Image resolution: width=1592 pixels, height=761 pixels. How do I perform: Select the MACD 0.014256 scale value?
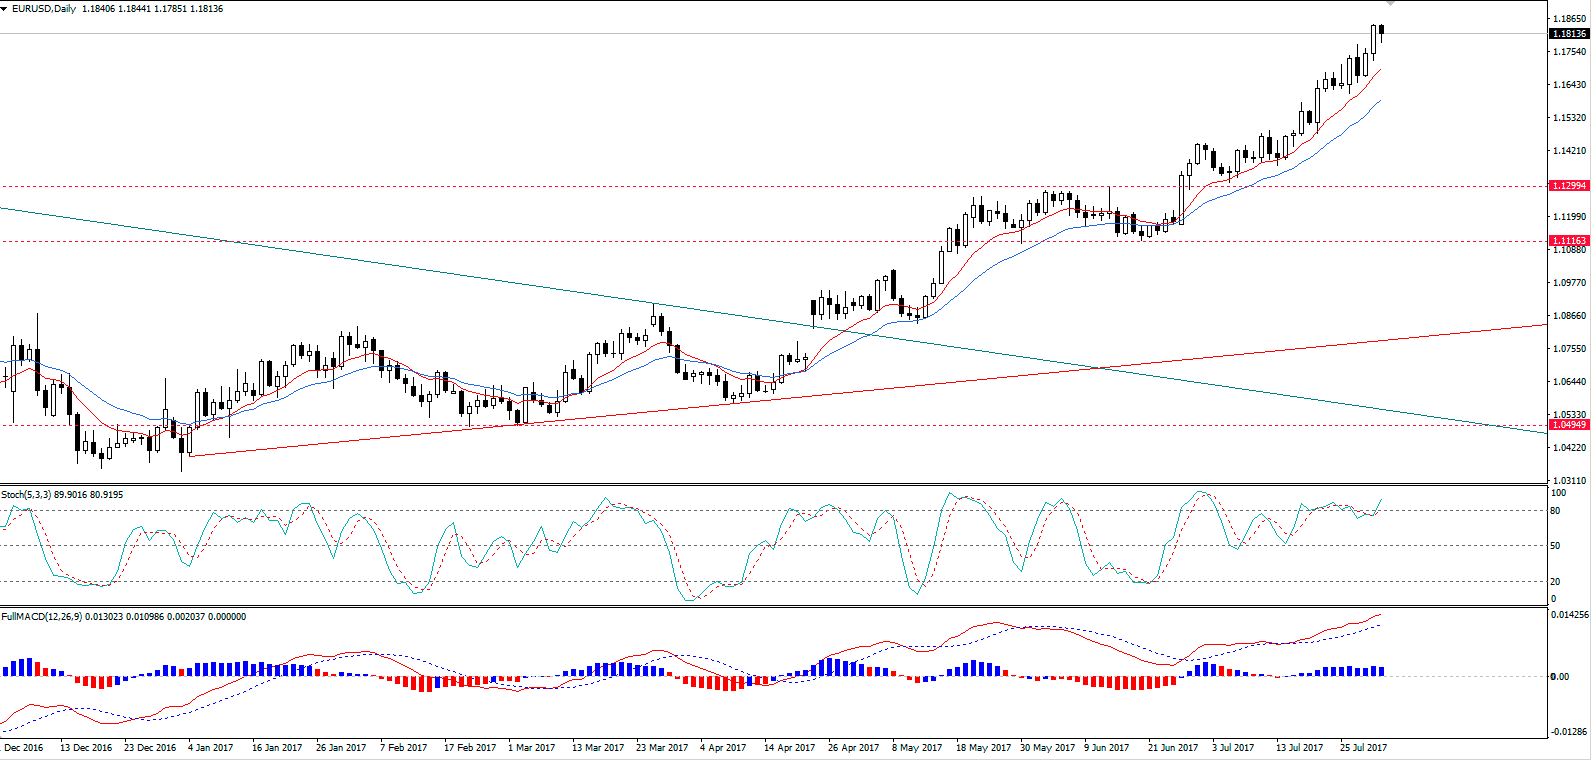tap(1567, 615)
